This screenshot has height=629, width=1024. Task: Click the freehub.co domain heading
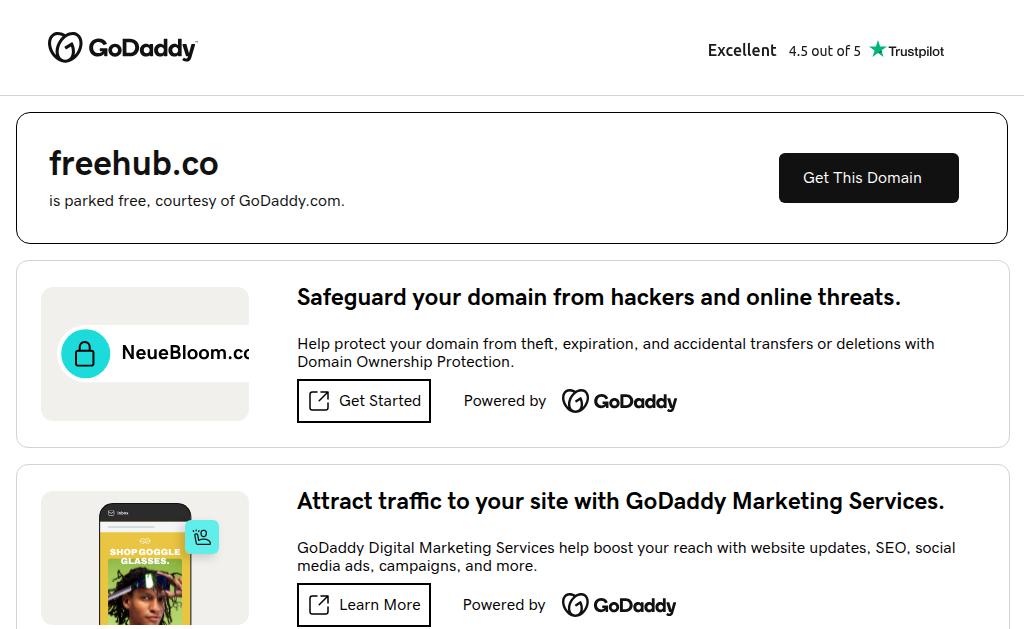(134, 163)
